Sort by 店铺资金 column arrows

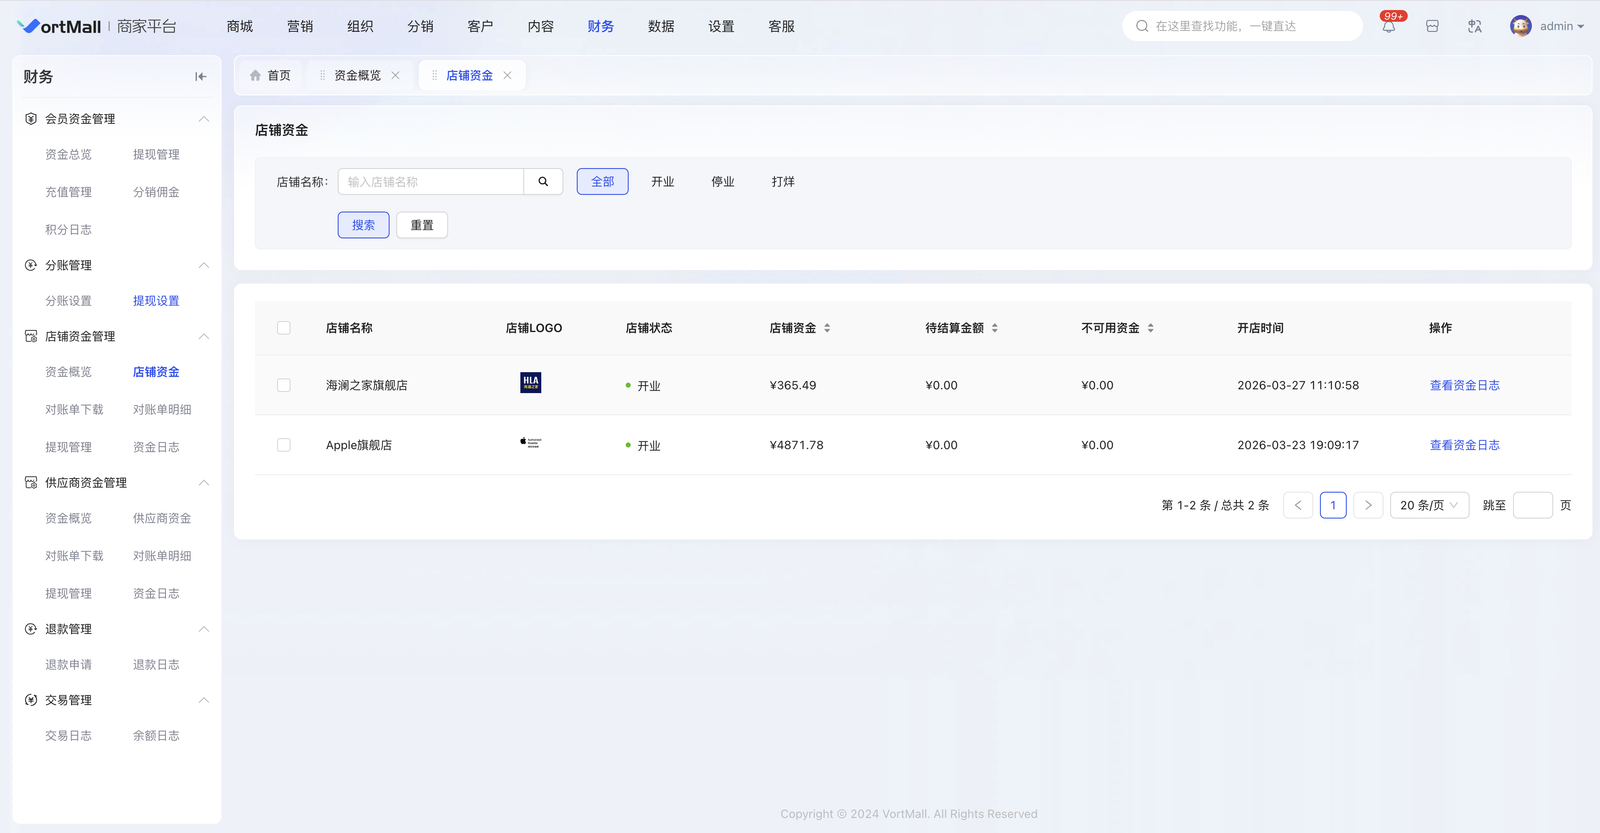point(827,328)
